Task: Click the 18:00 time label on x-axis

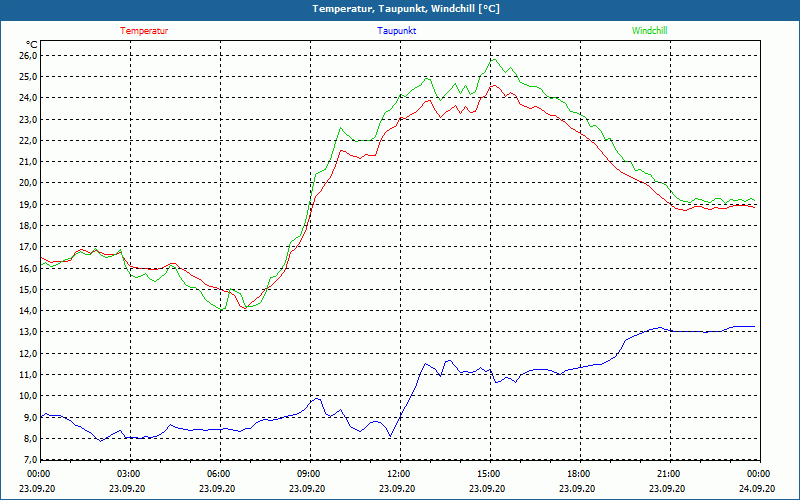Action: (x=579, y=473)
